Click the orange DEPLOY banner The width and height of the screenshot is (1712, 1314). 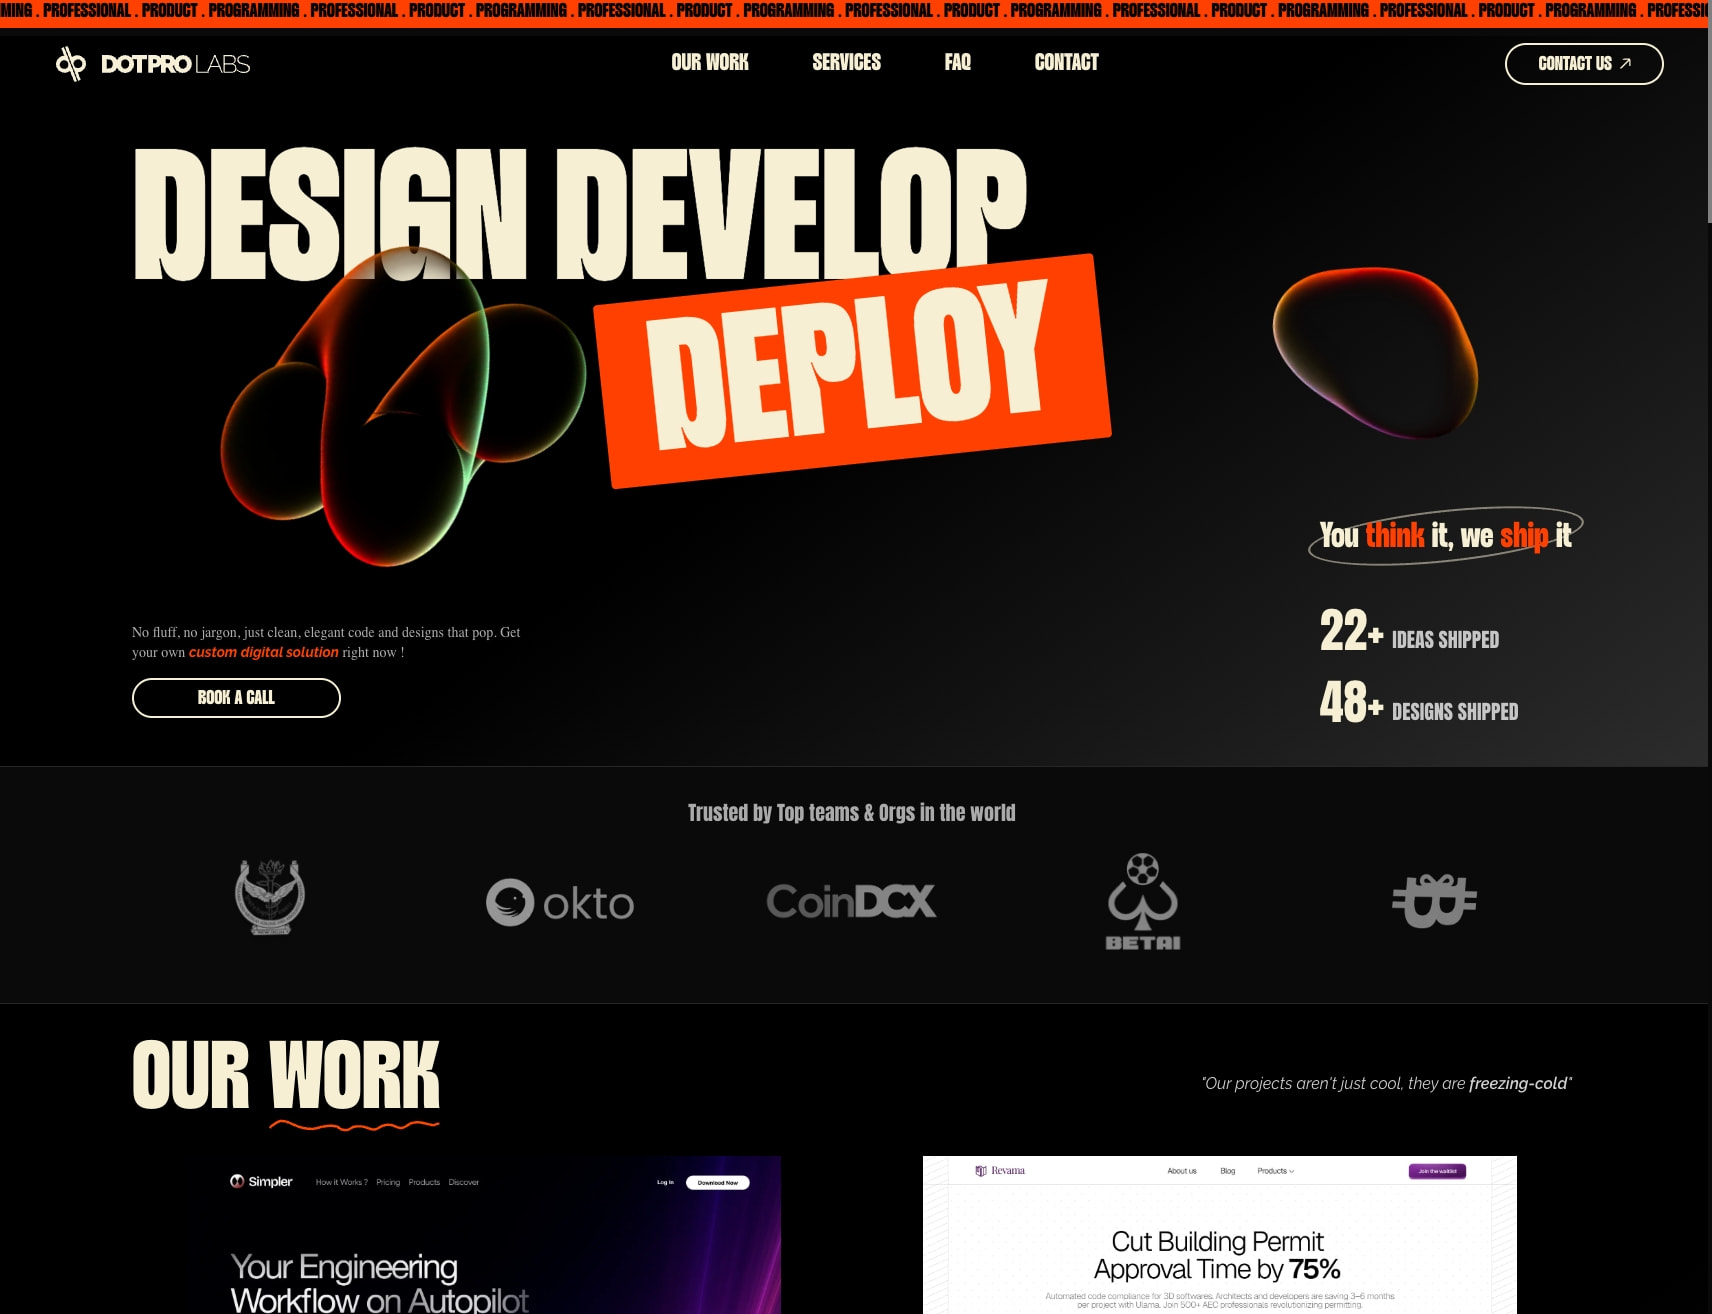[852, 371]
